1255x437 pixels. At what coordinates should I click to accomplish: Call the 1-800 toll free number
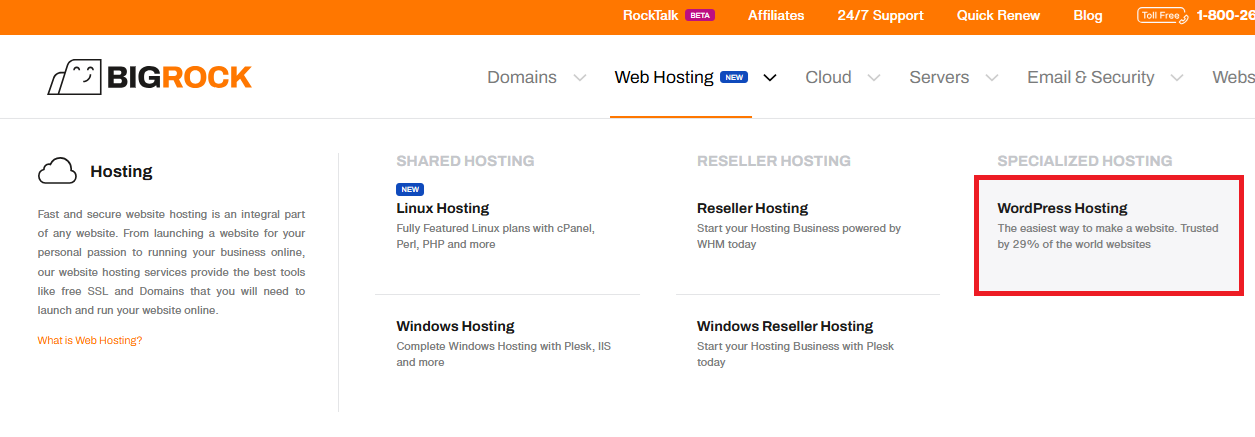[x=1225, y=15]
